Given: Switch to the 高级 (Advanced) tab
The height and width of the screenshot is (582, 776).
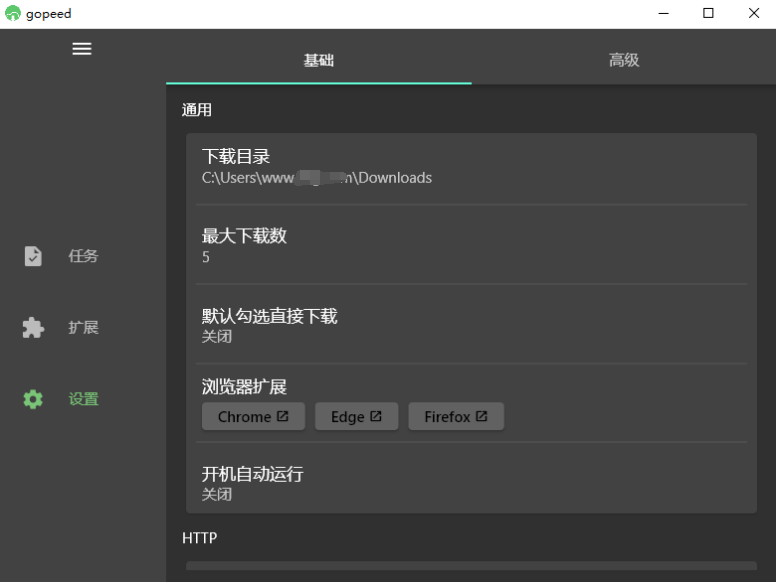Looking at the screenshot, I should point(623,60).
